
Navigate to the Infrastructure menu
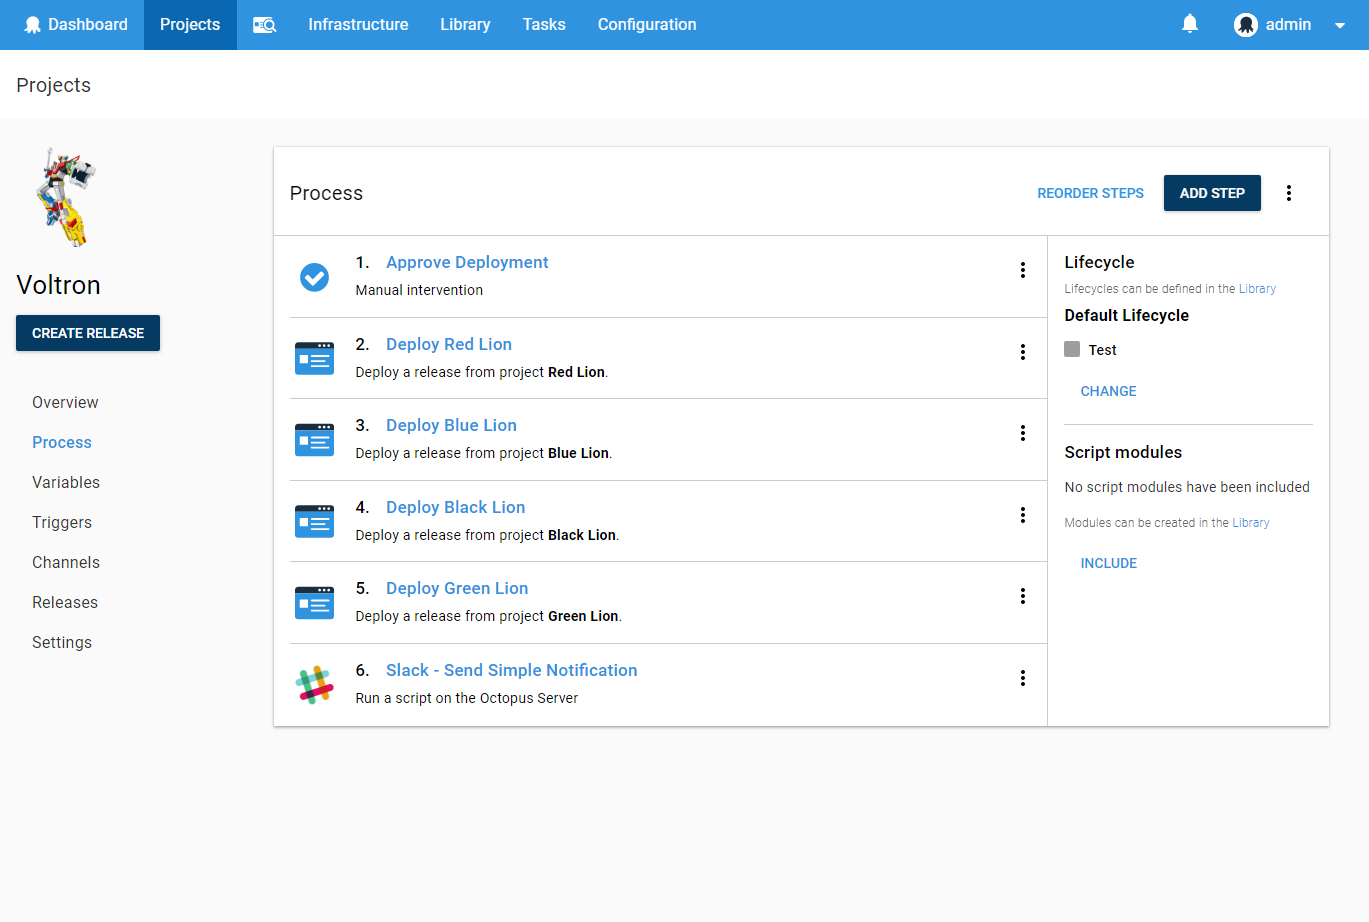coord(358,24)
